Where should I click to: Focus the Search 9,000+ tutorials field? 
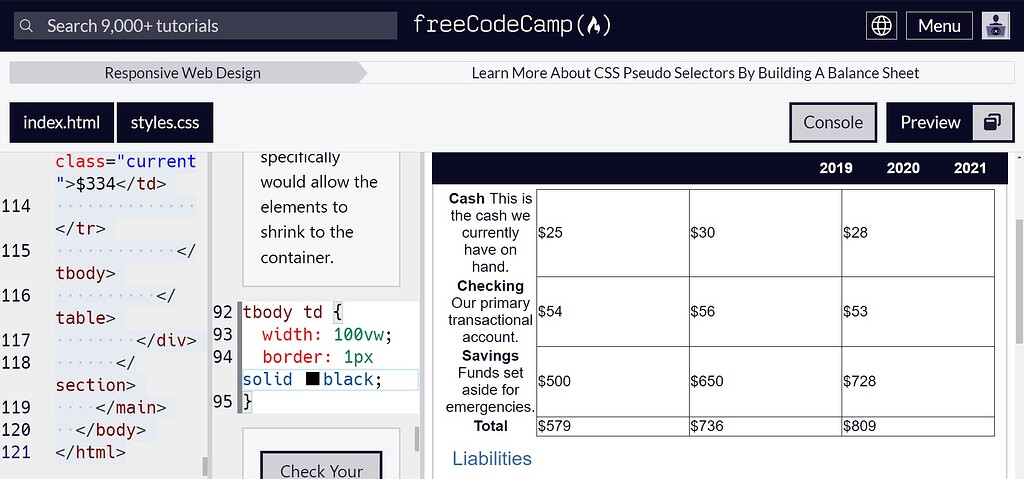(205, 25)
